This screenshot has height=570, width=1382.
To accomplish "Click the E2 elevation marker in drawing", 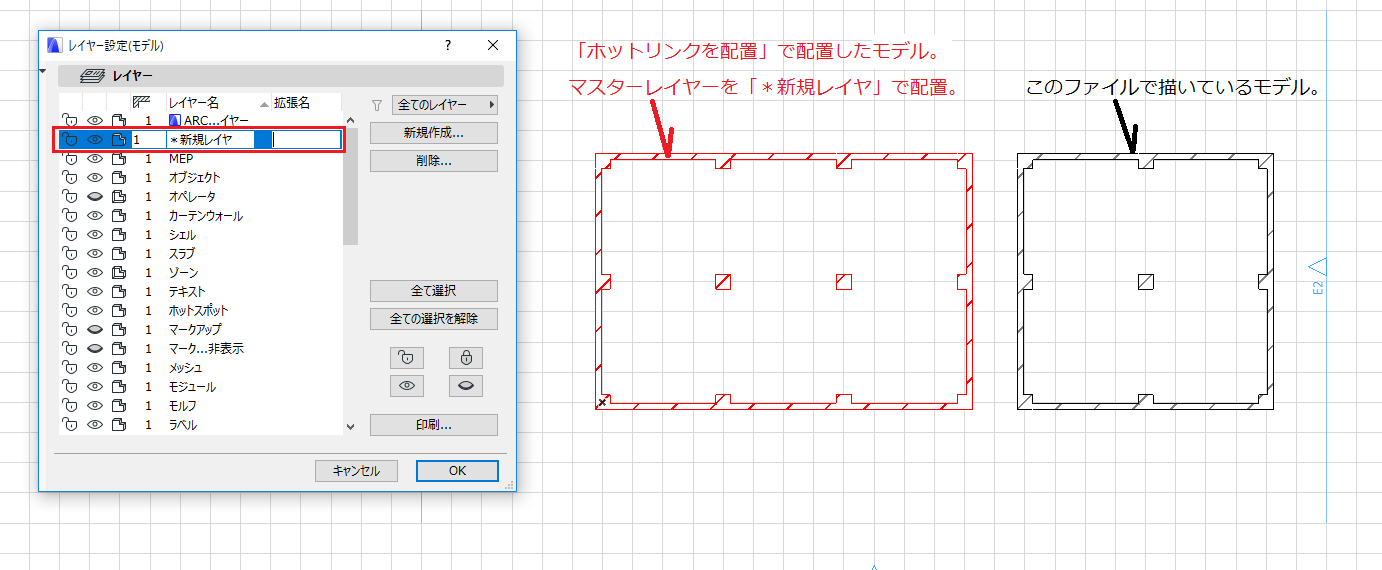I will pyautogui.click(x=1318, y=277).
